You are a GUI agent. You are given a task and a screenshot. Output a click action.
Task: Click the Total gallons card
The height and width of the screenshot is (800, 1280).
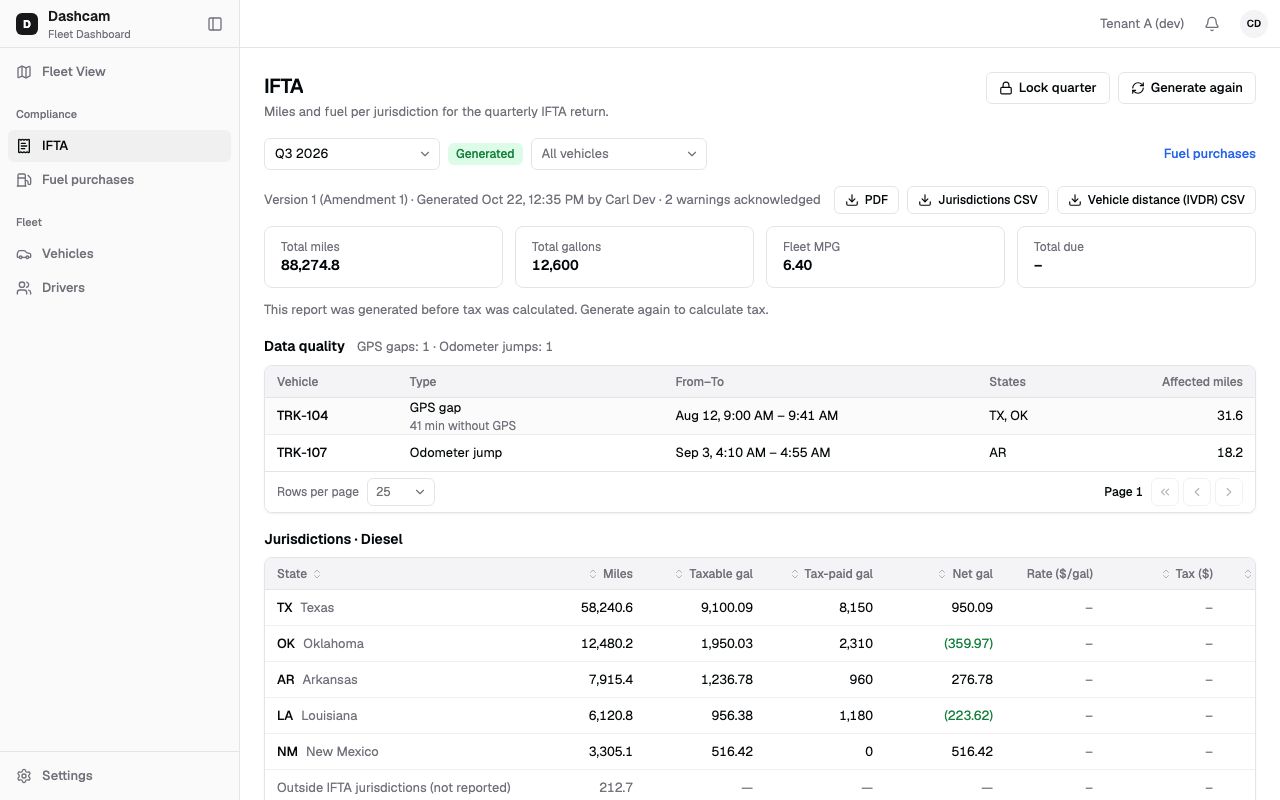point(634,257)
